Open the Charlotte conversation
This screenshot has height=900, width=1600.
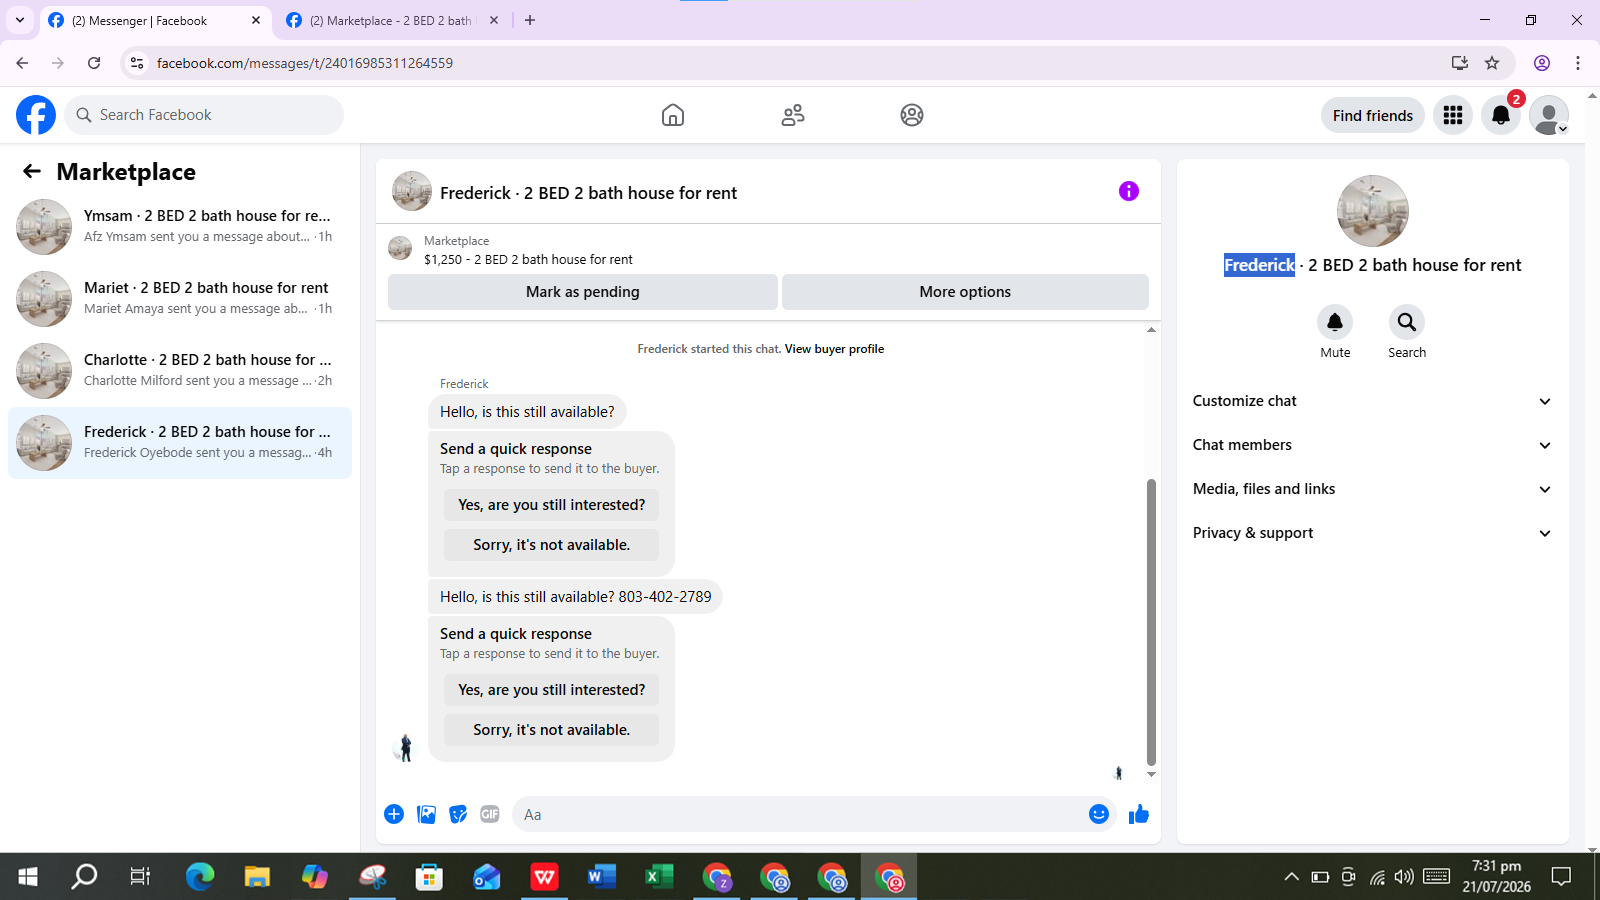click(180, 371)
